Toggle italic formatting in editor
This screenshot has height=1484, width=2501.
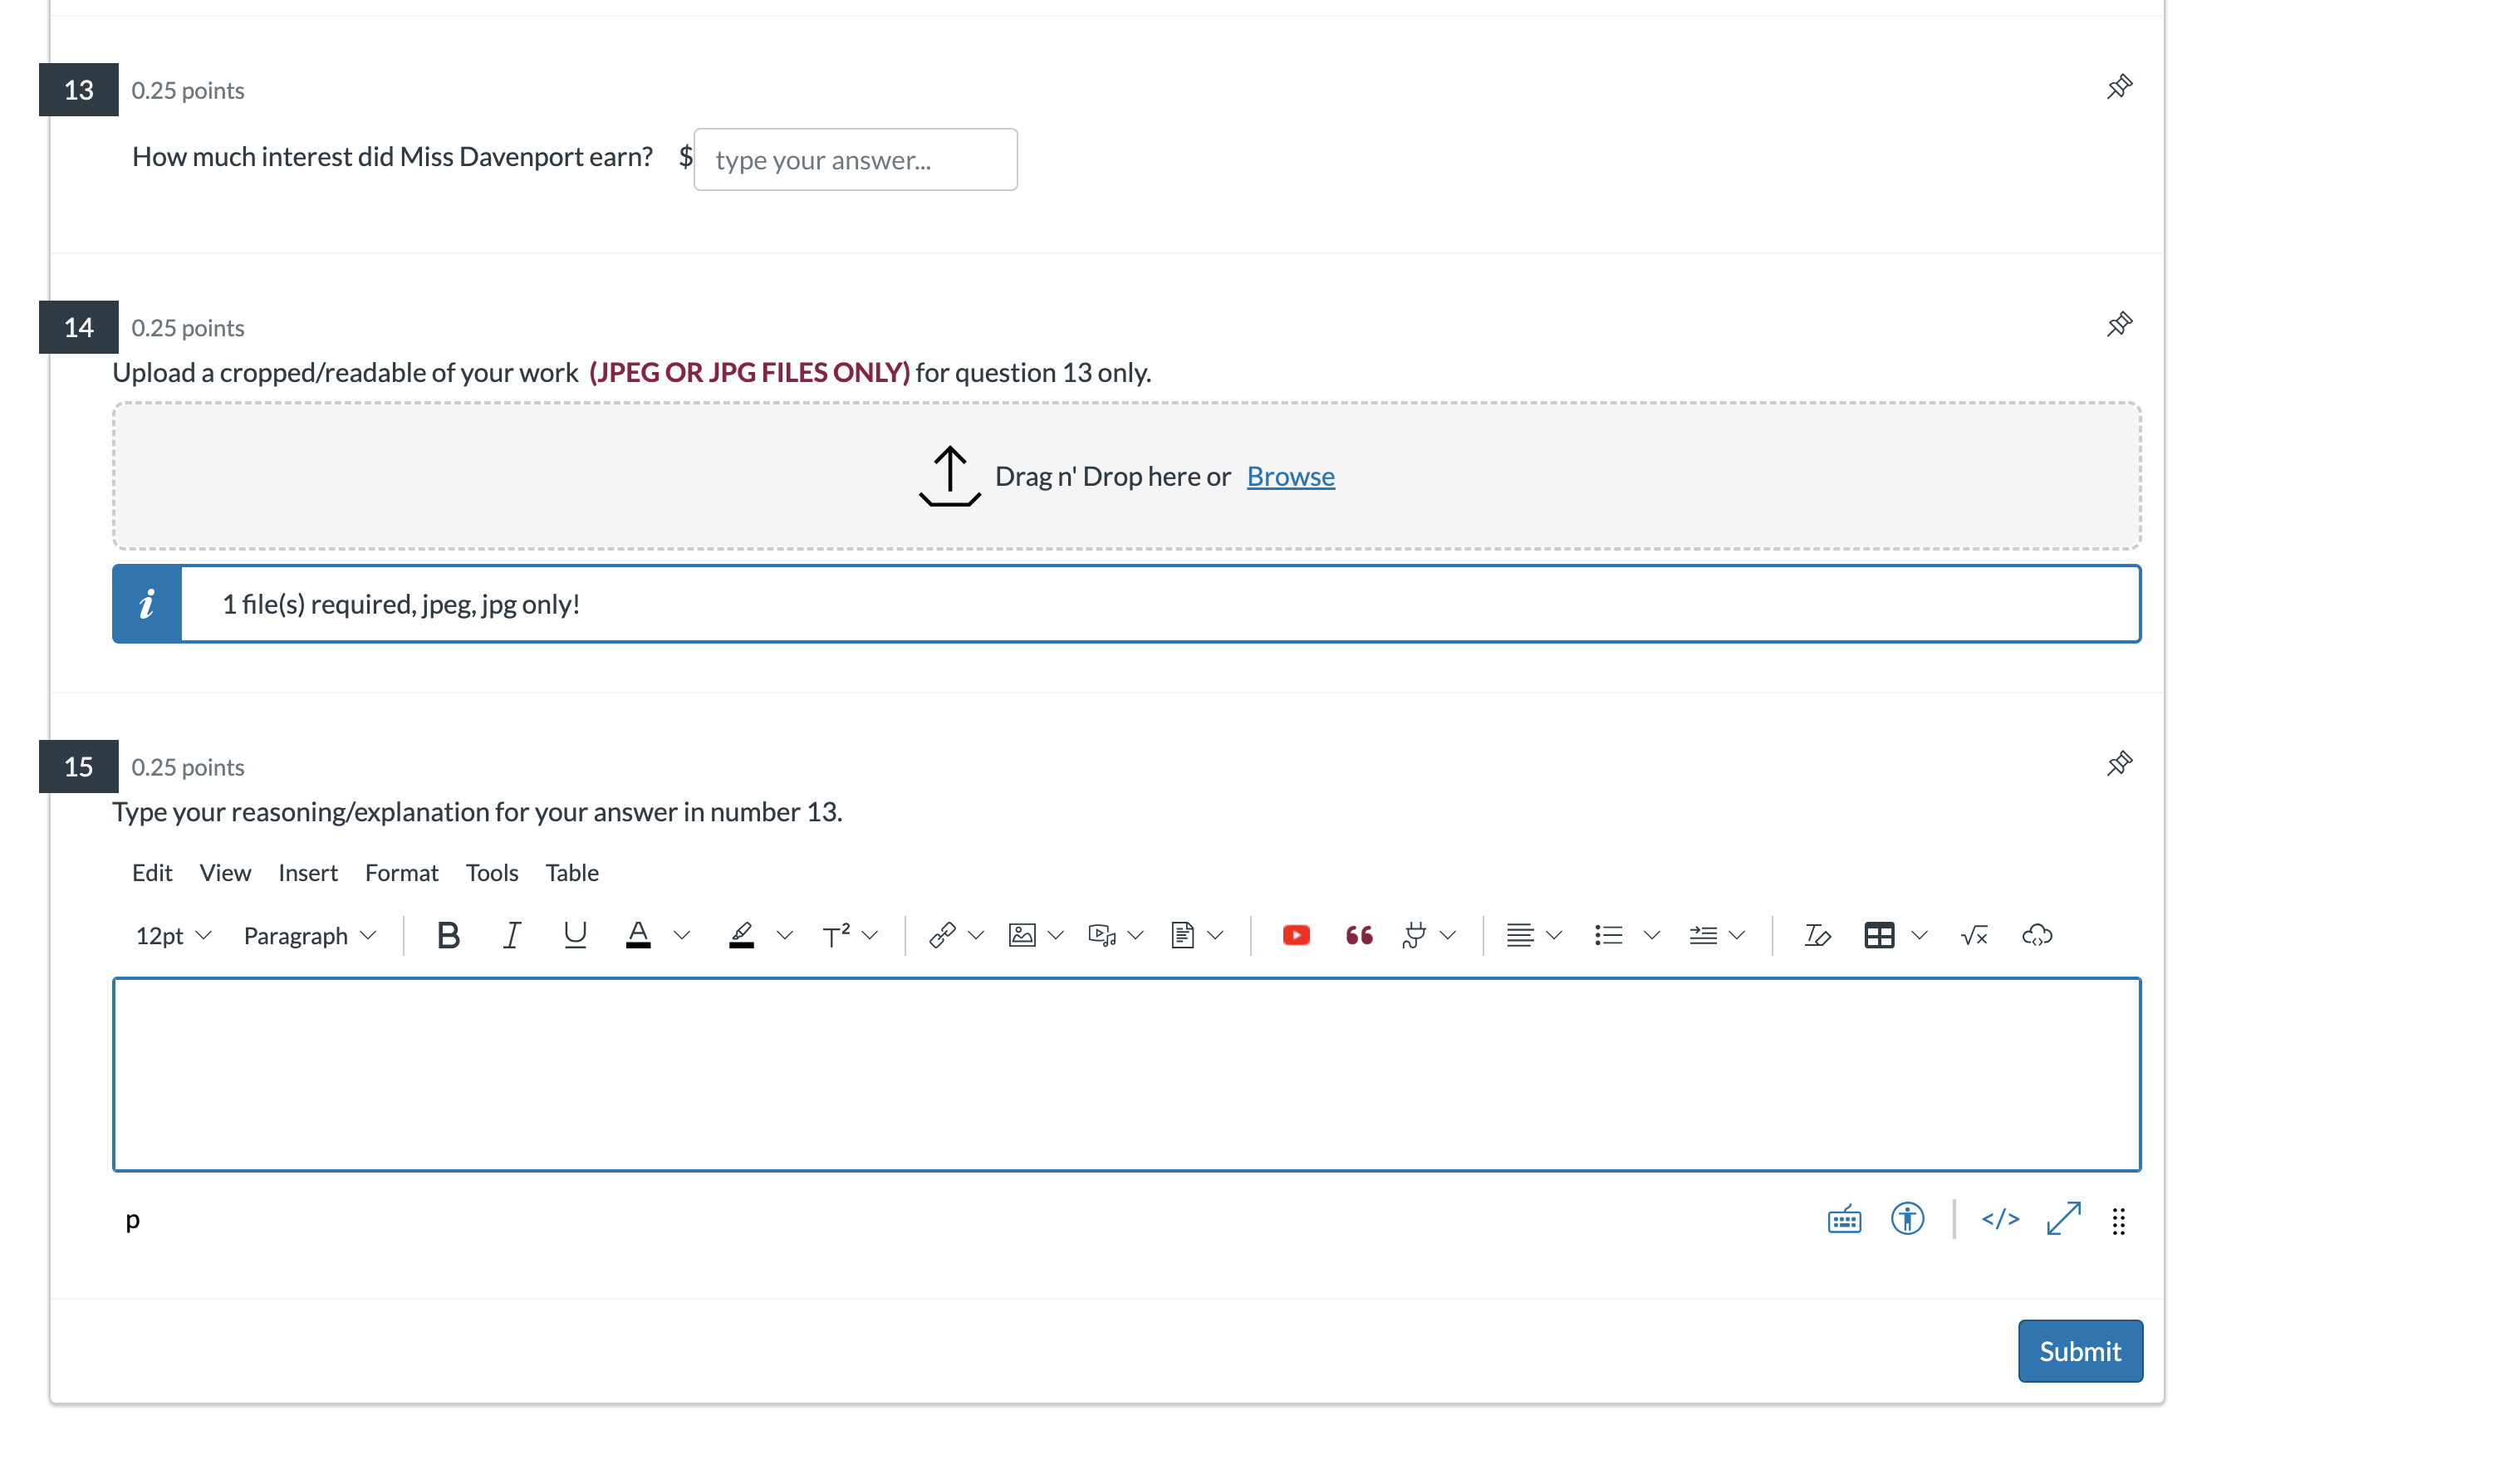point(511,935)
